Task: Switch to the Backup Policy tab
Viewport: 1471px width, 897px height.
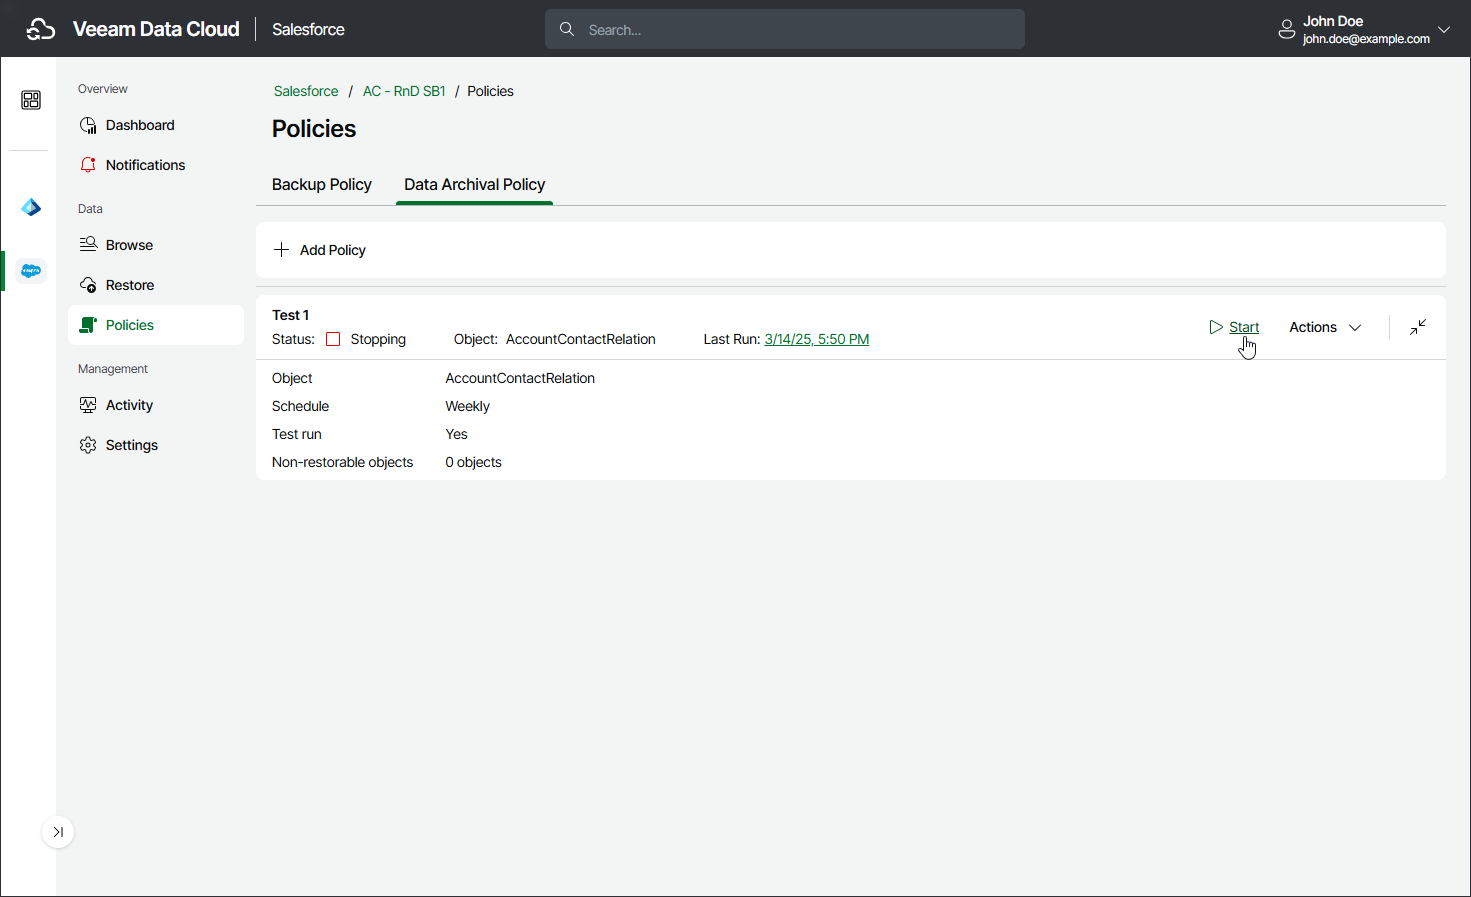Action: (322, 185)
